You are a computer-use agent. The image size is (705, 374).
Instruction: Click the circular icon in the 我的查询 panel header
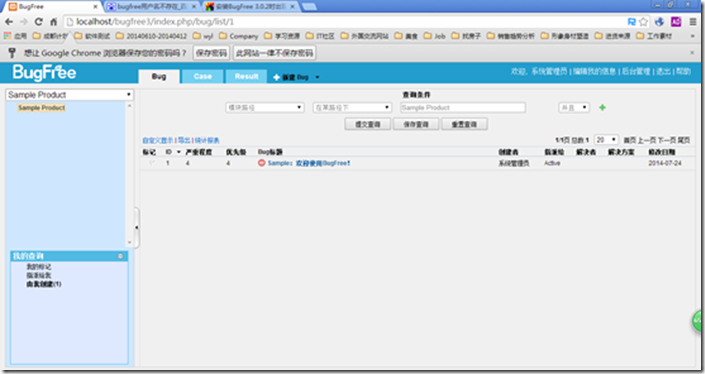120,256
